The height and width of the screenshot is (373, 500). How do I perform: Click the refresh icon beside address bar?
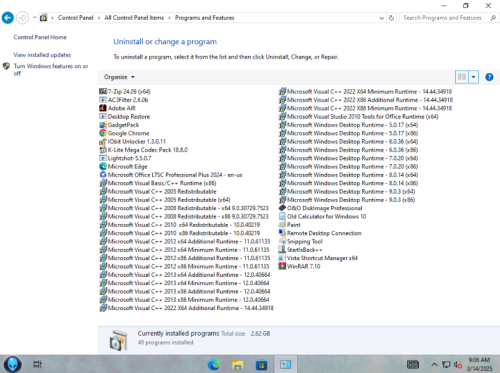(391, 18)
